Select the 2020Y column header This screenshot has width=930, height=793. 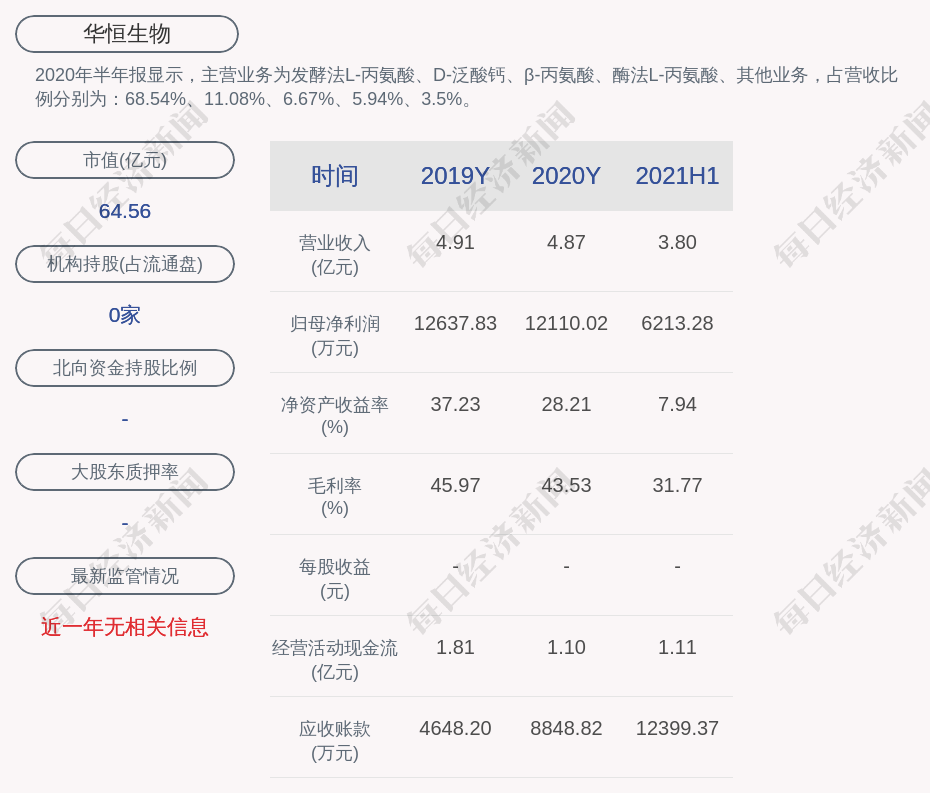point(566,176)
